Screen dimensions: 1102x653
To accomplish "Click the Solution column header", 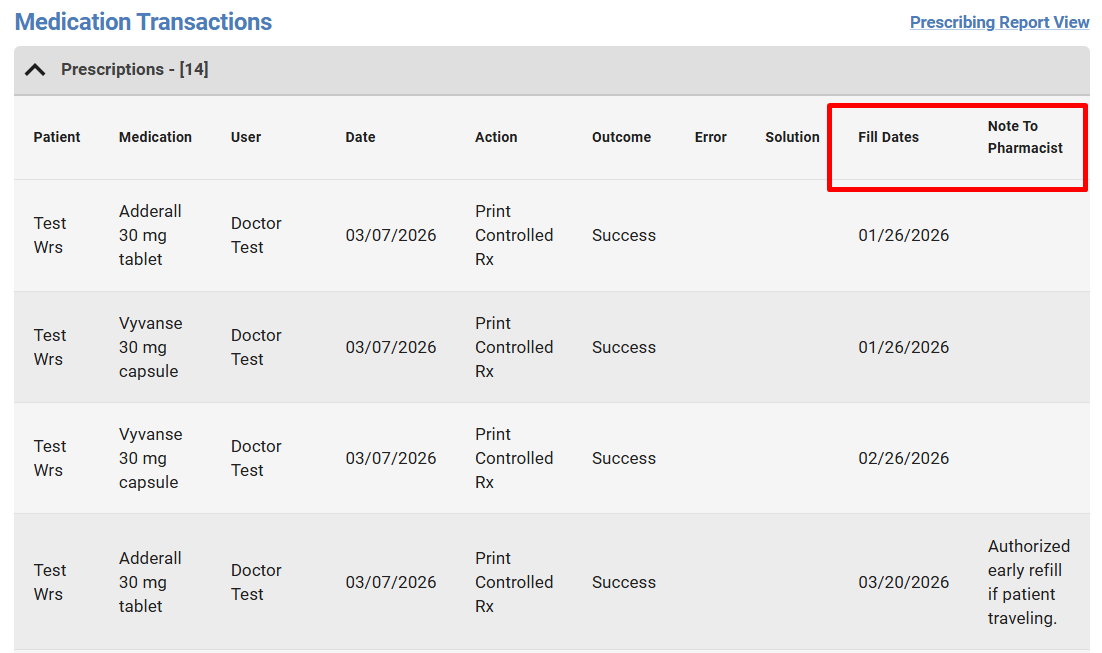I will click(x=792, y=137).
